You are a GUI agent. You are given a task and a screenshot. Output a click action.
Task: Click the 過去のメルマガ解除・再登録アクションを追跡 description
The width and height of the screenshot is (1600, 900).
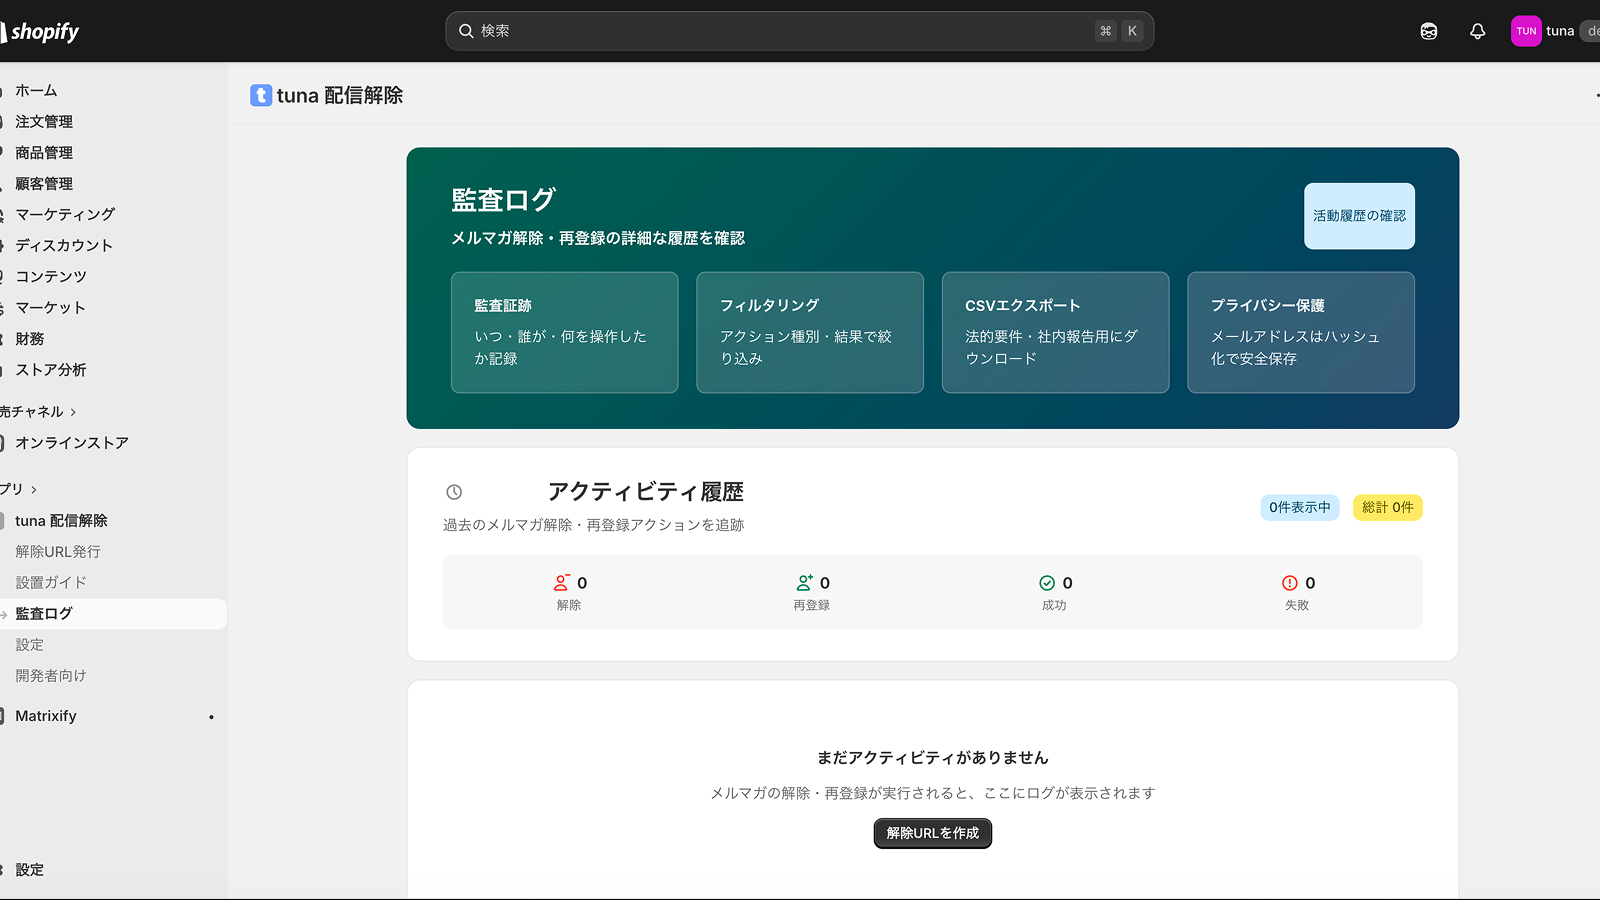point(594,525)
